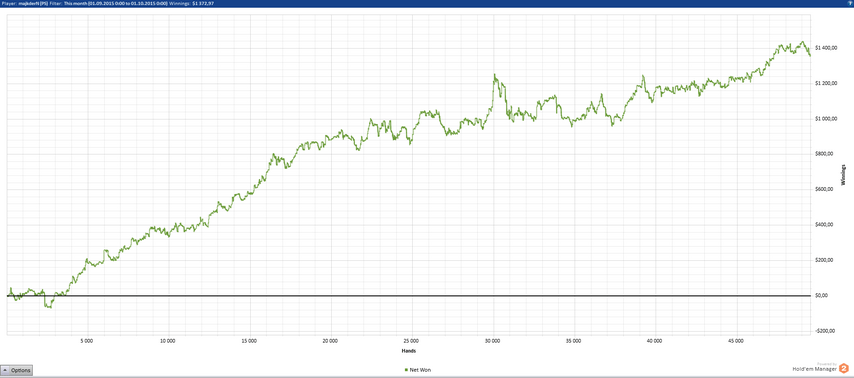Click the 45 000 hands axis label
The width and height of the screenshot is (854, 378).
pyautogui.click(x=735, y=341)
